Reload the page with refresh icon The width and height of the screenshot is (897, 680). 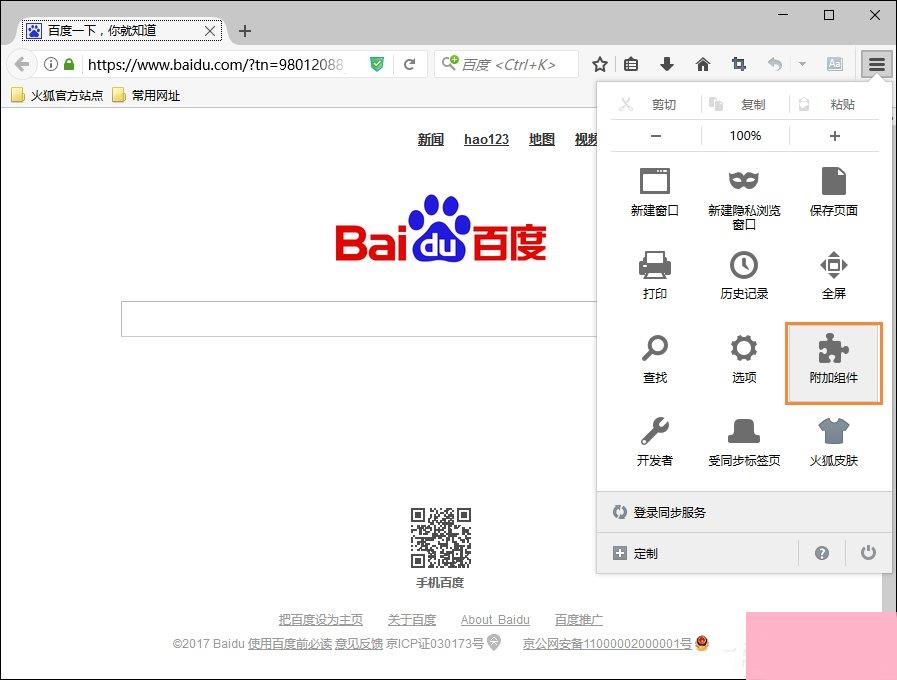pyautogui.click(x=409, y=64)
